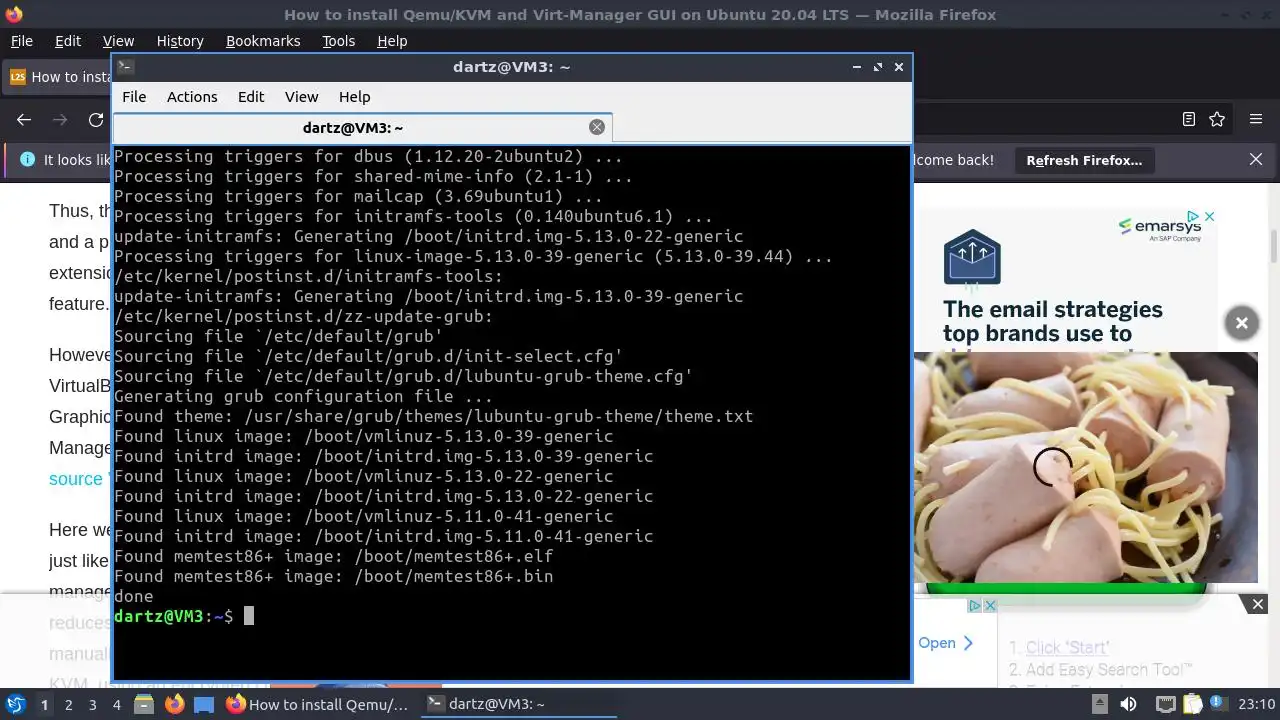The width and height of the screenshot is (1280, 720).
Task: Open the terminal Help menu
Action: pos(355,97)
